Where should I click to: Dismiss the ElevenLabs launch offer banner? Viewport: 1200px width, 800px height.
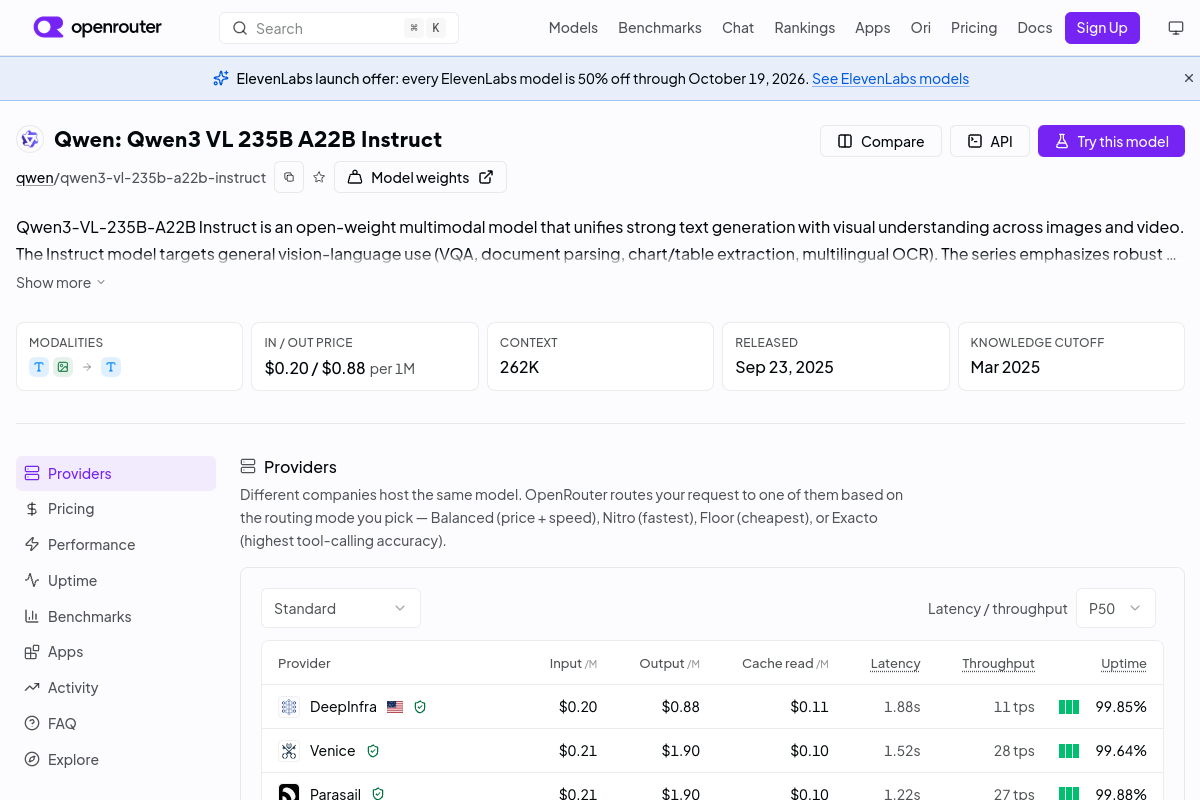tap(1189, 78)
